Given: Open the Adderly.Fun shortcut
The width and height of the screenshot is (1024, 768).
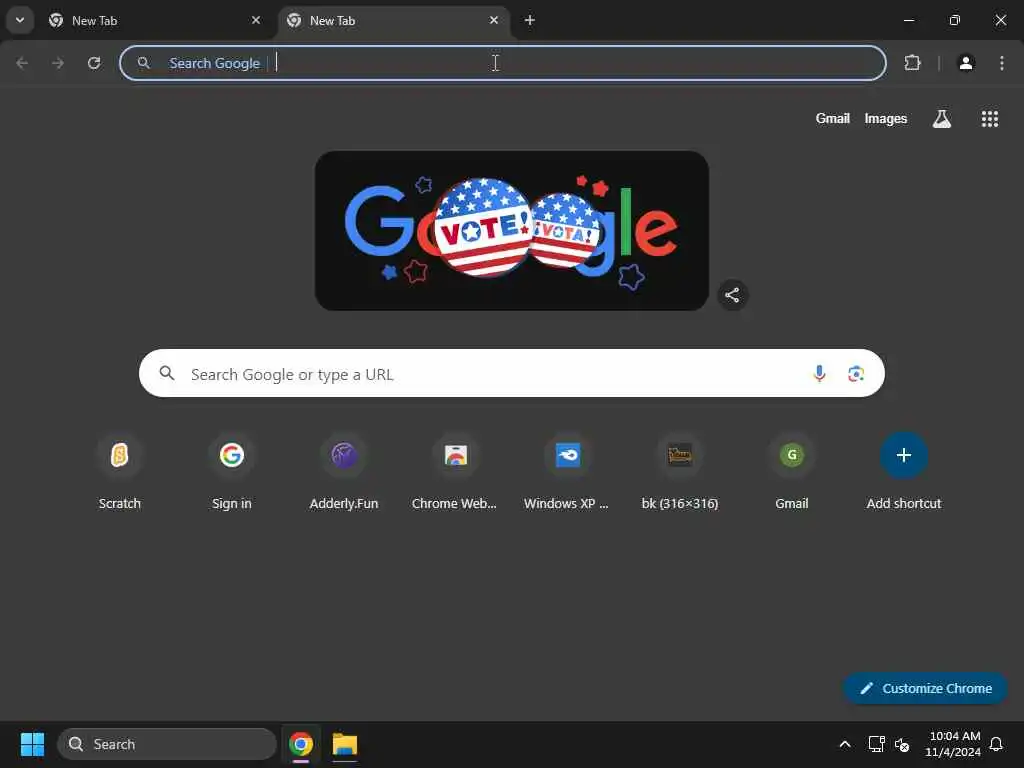Looking at the screenshot, I should pos(344,473).
